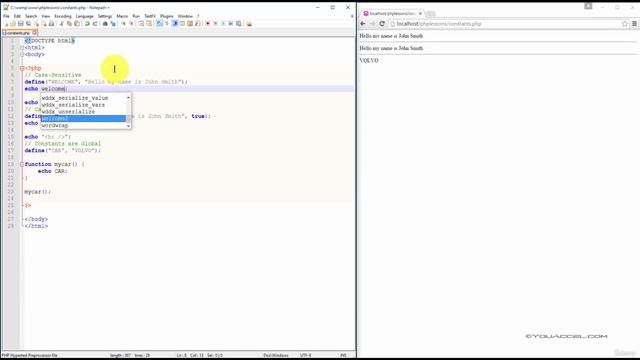Click the Zoom In toolbar icon
Screen dimensions: 640x360
coord(123,24)
